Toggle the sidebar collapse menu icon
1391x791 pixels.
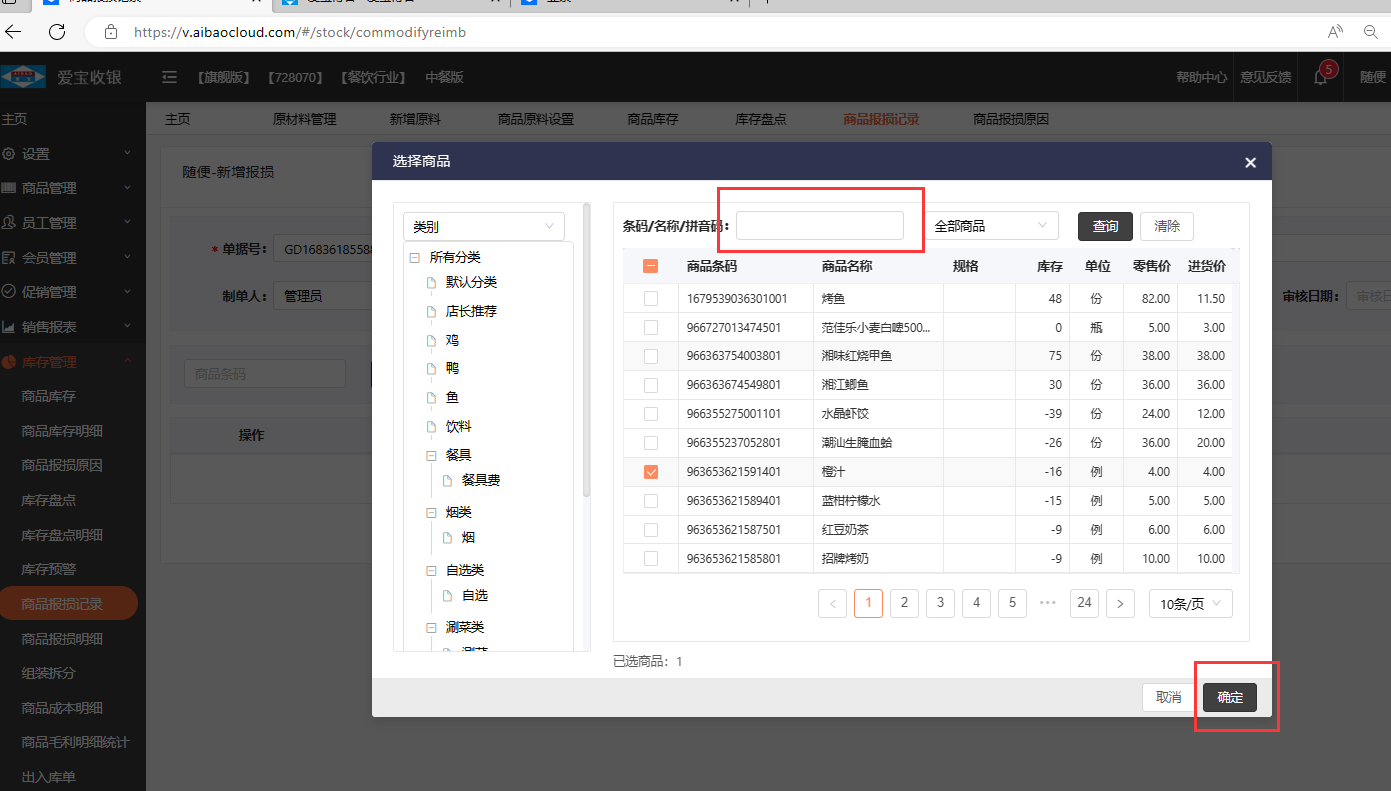(x=169, y=77)
